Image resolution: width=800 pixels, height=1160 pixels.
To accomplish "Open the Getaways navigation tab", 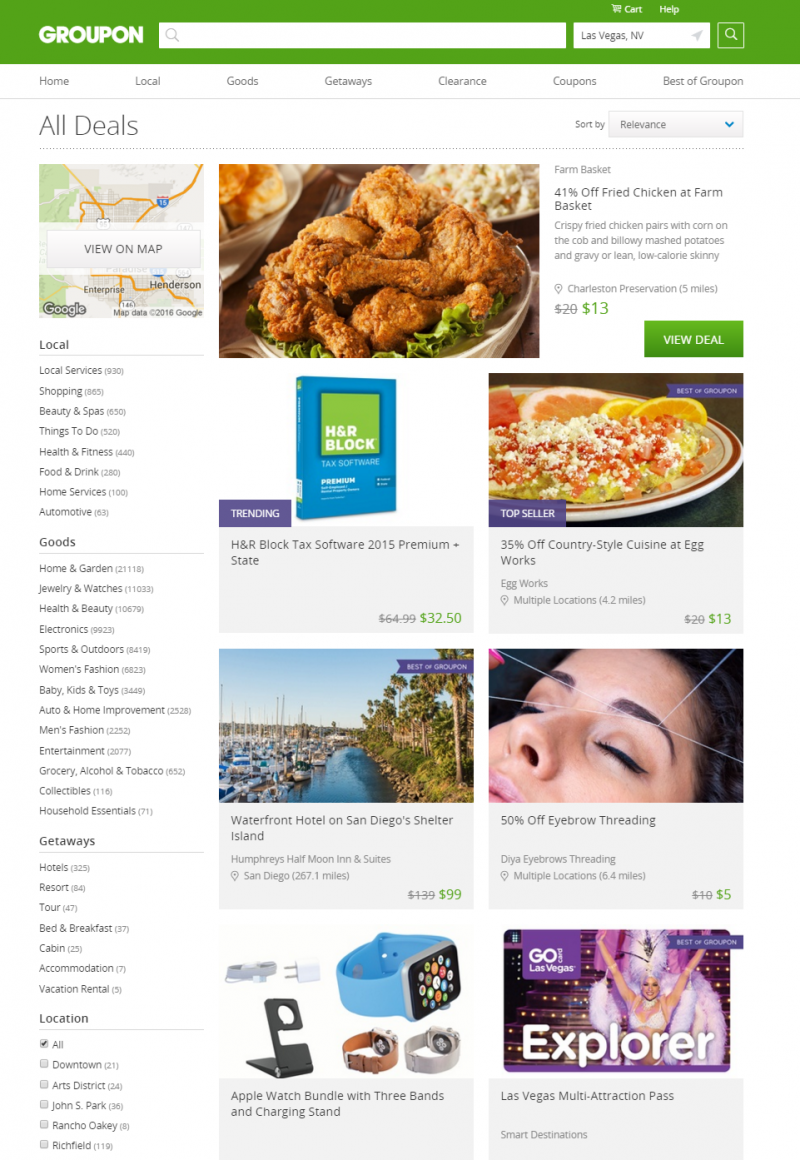I will [348, 81].
